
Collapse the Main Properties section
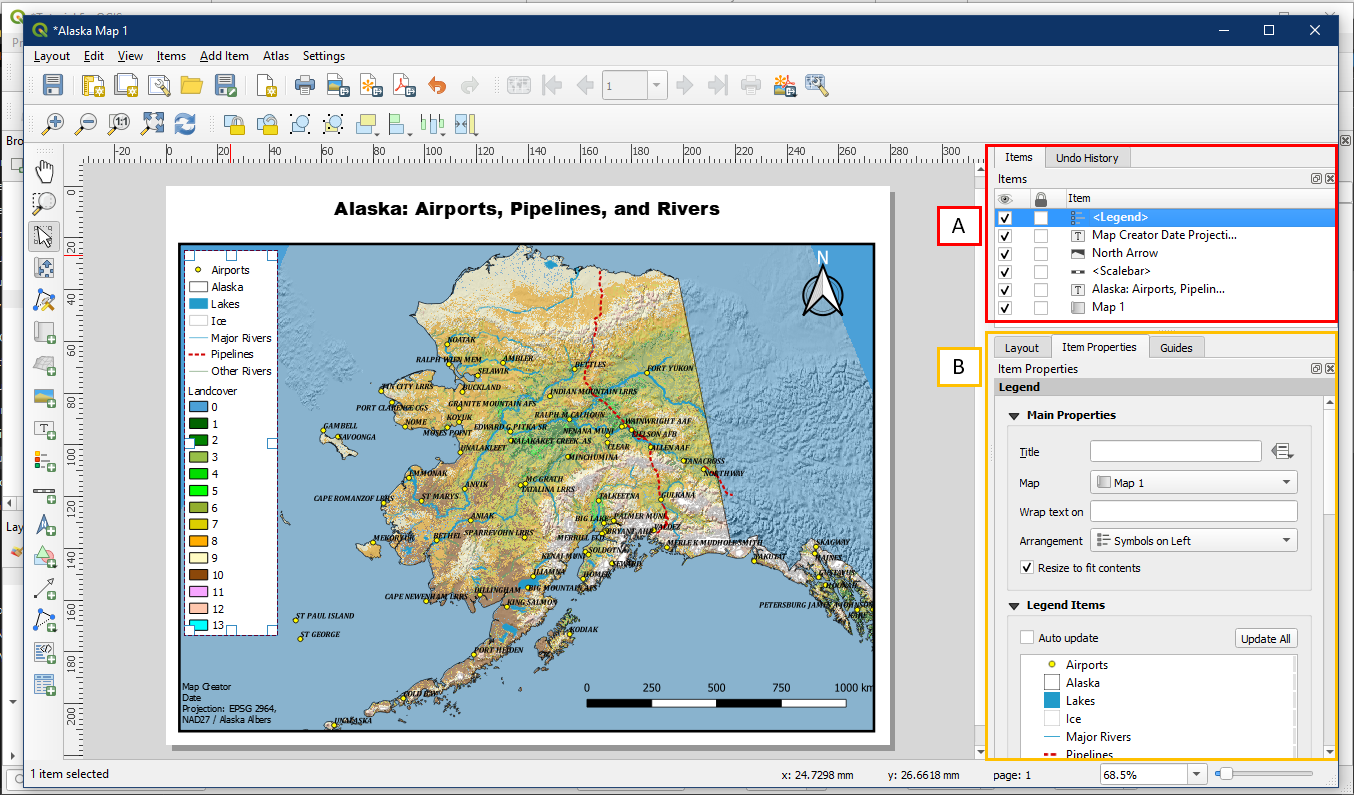[x=1014, y=415]
